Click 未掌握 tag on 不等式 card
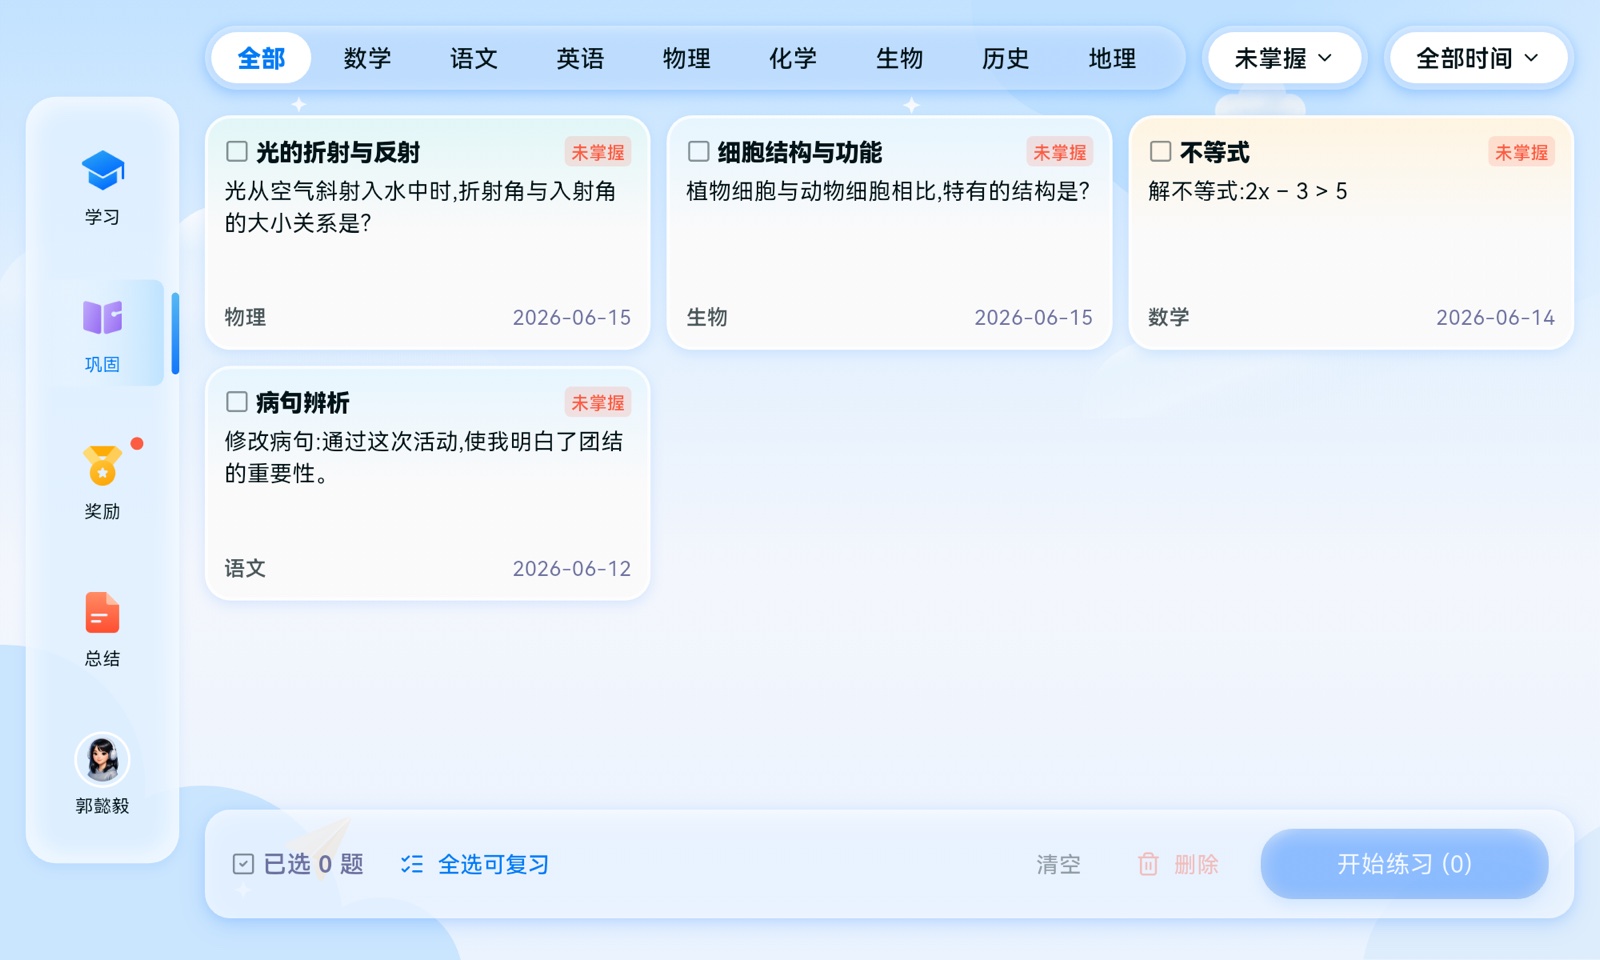The width and height of the screenshot is (1600, 960). pos(1522,152)
